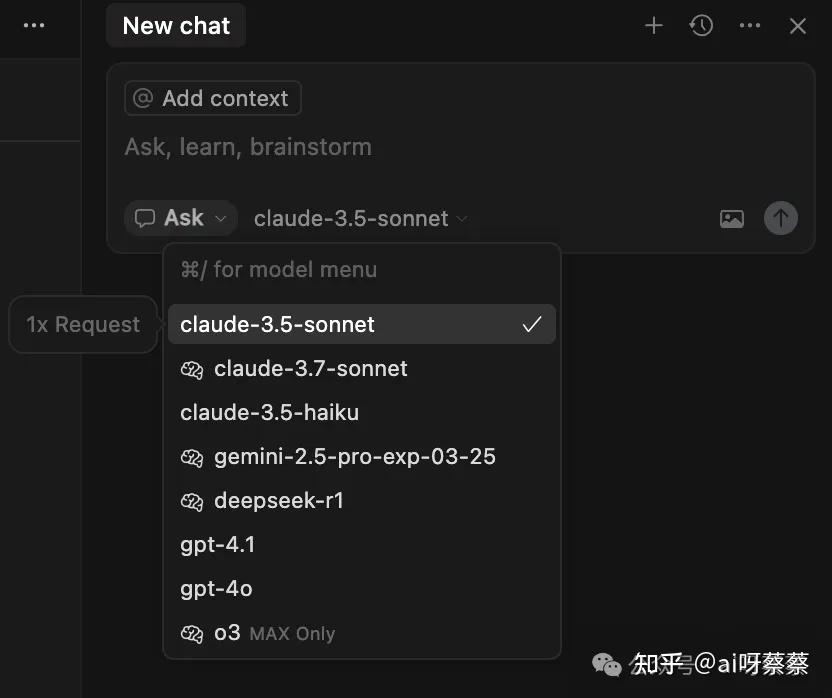Select claude-3.7-sonnet in the model menu

pos(311,368)
